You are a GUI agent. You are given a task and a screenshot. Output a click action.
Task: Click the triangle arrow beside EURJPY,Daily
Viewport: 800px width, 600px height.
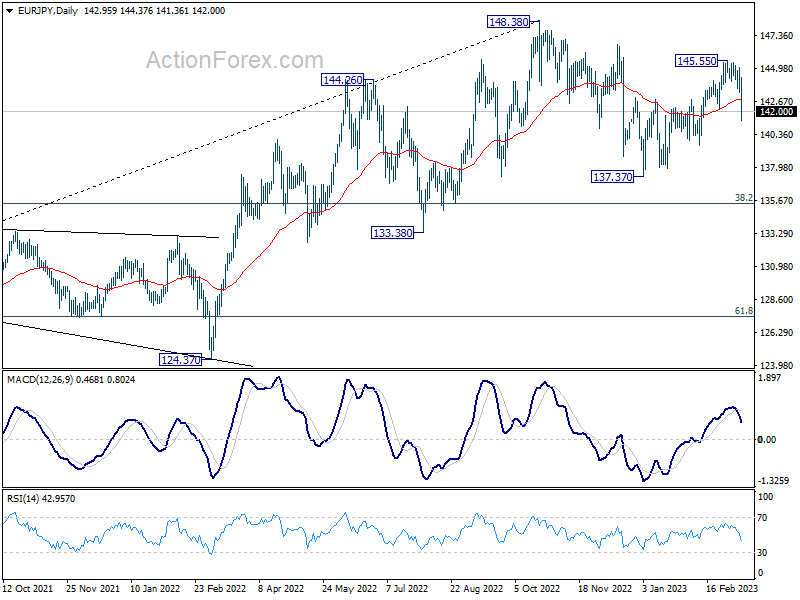[x=9, y=11]
